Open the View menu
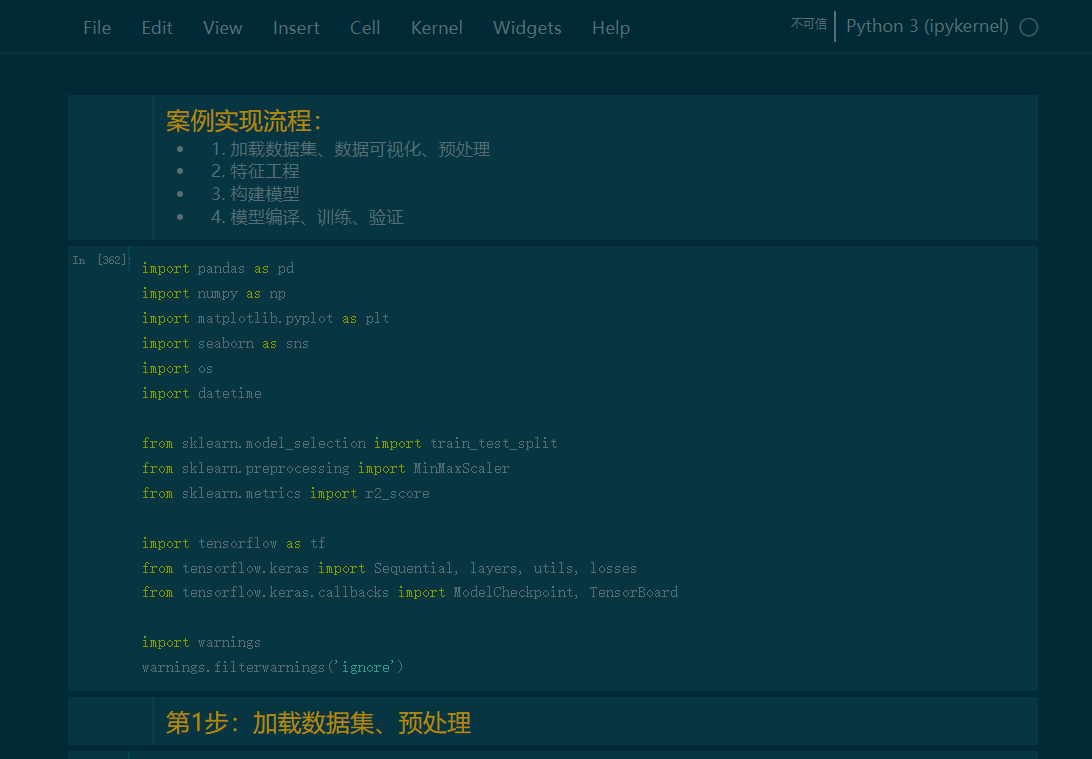 pos(223,28)
